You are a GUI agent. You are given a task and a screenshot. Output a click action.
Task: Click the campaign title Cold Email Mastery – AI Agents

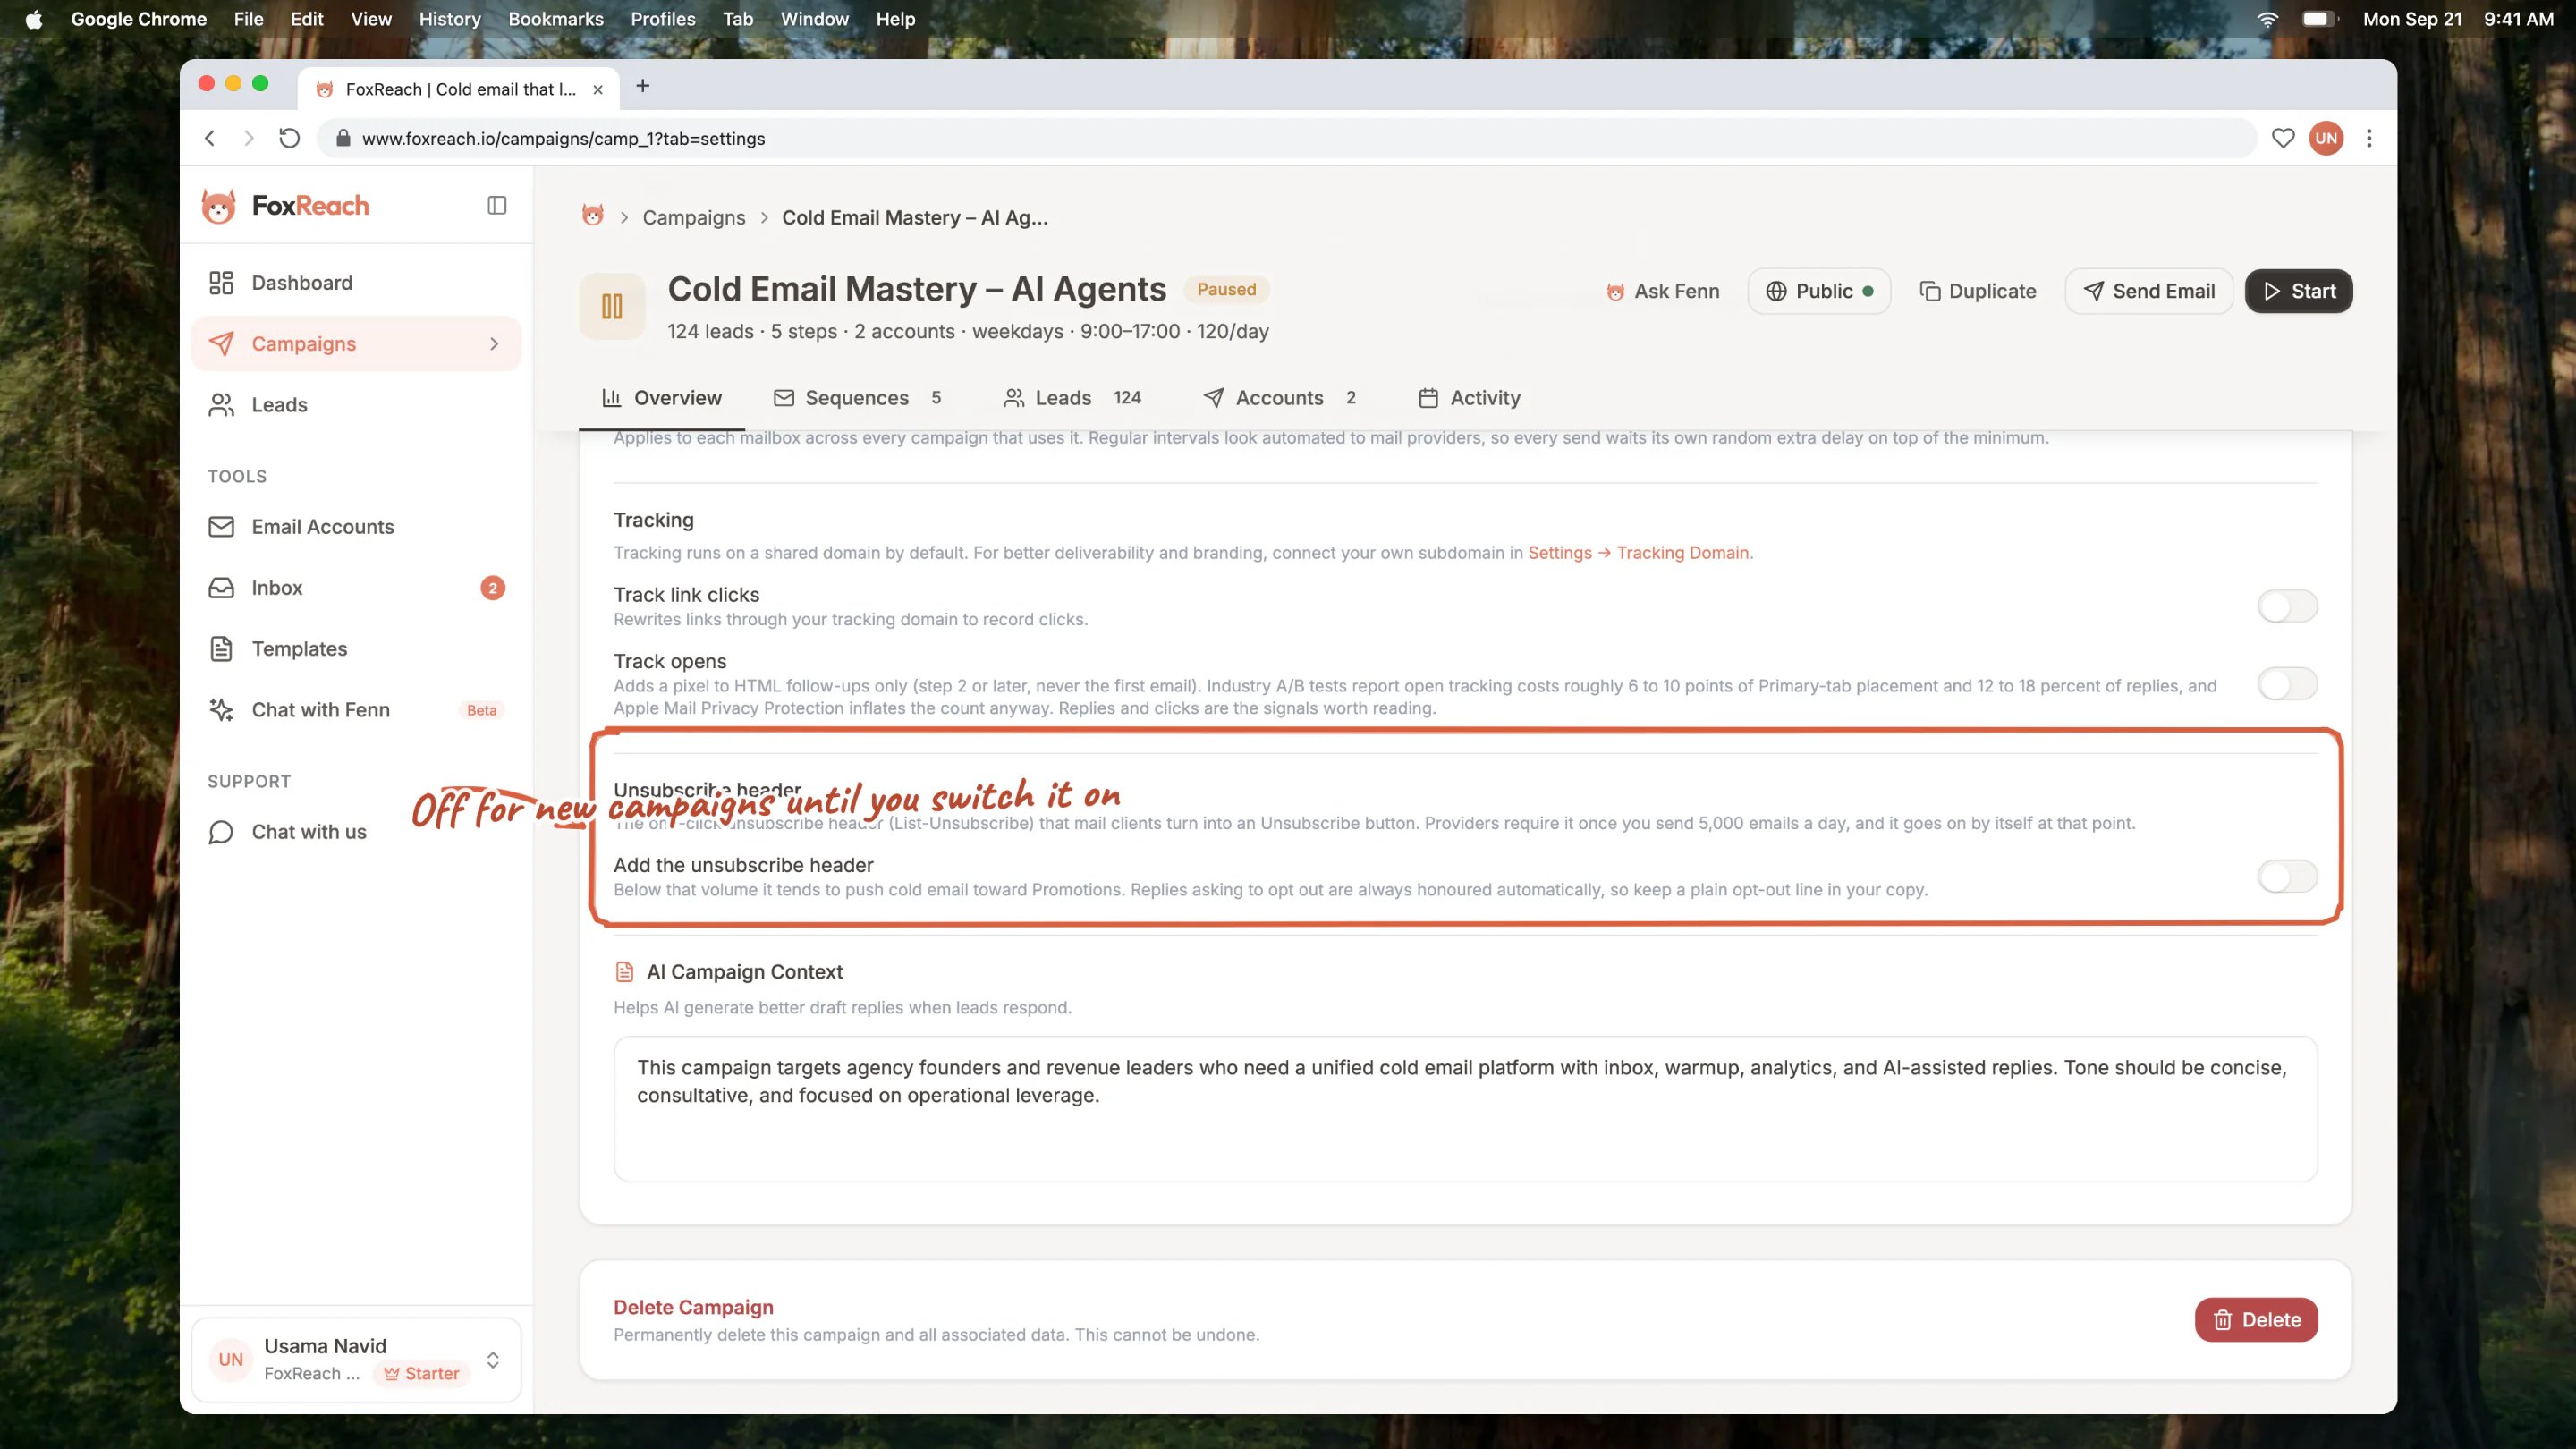[917, 289]
